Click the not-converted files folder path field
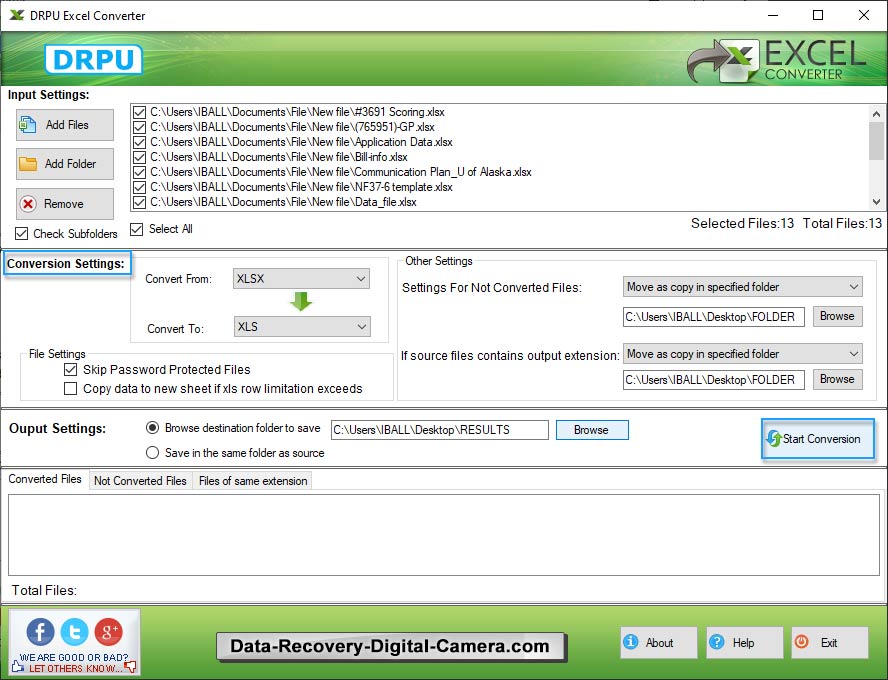888x680 pixels. click(x=714, y=317)
